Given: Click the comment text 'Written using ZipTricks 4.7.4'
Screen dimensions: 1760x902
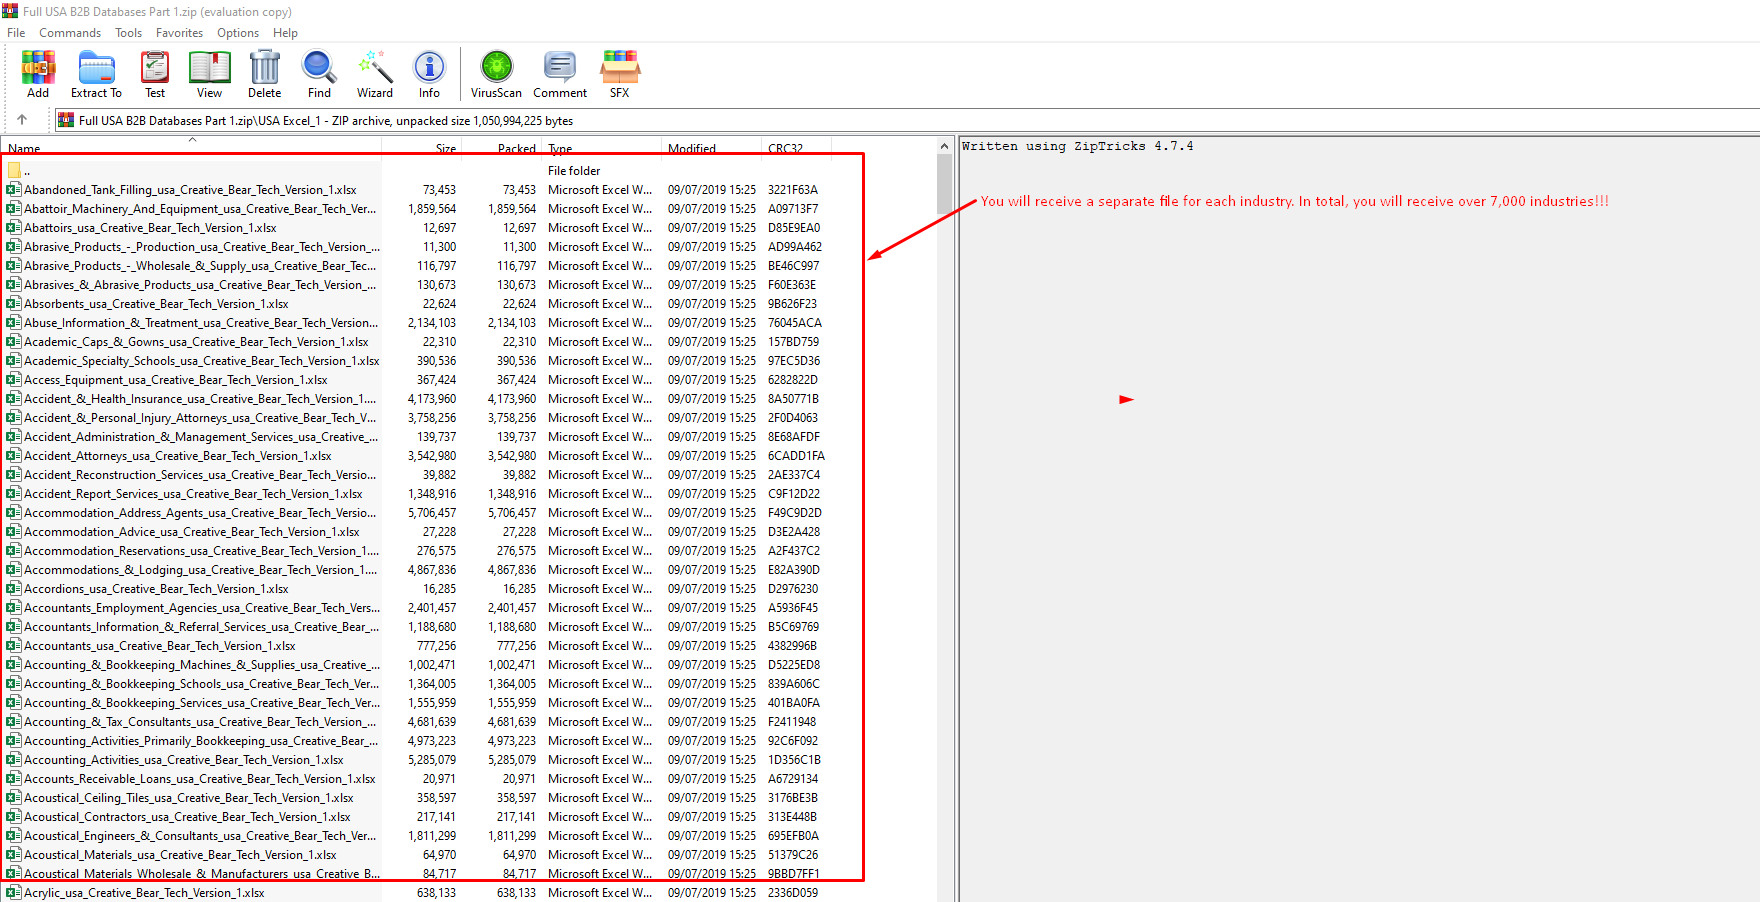Looking at the screenshot, I should point(1078,146).
